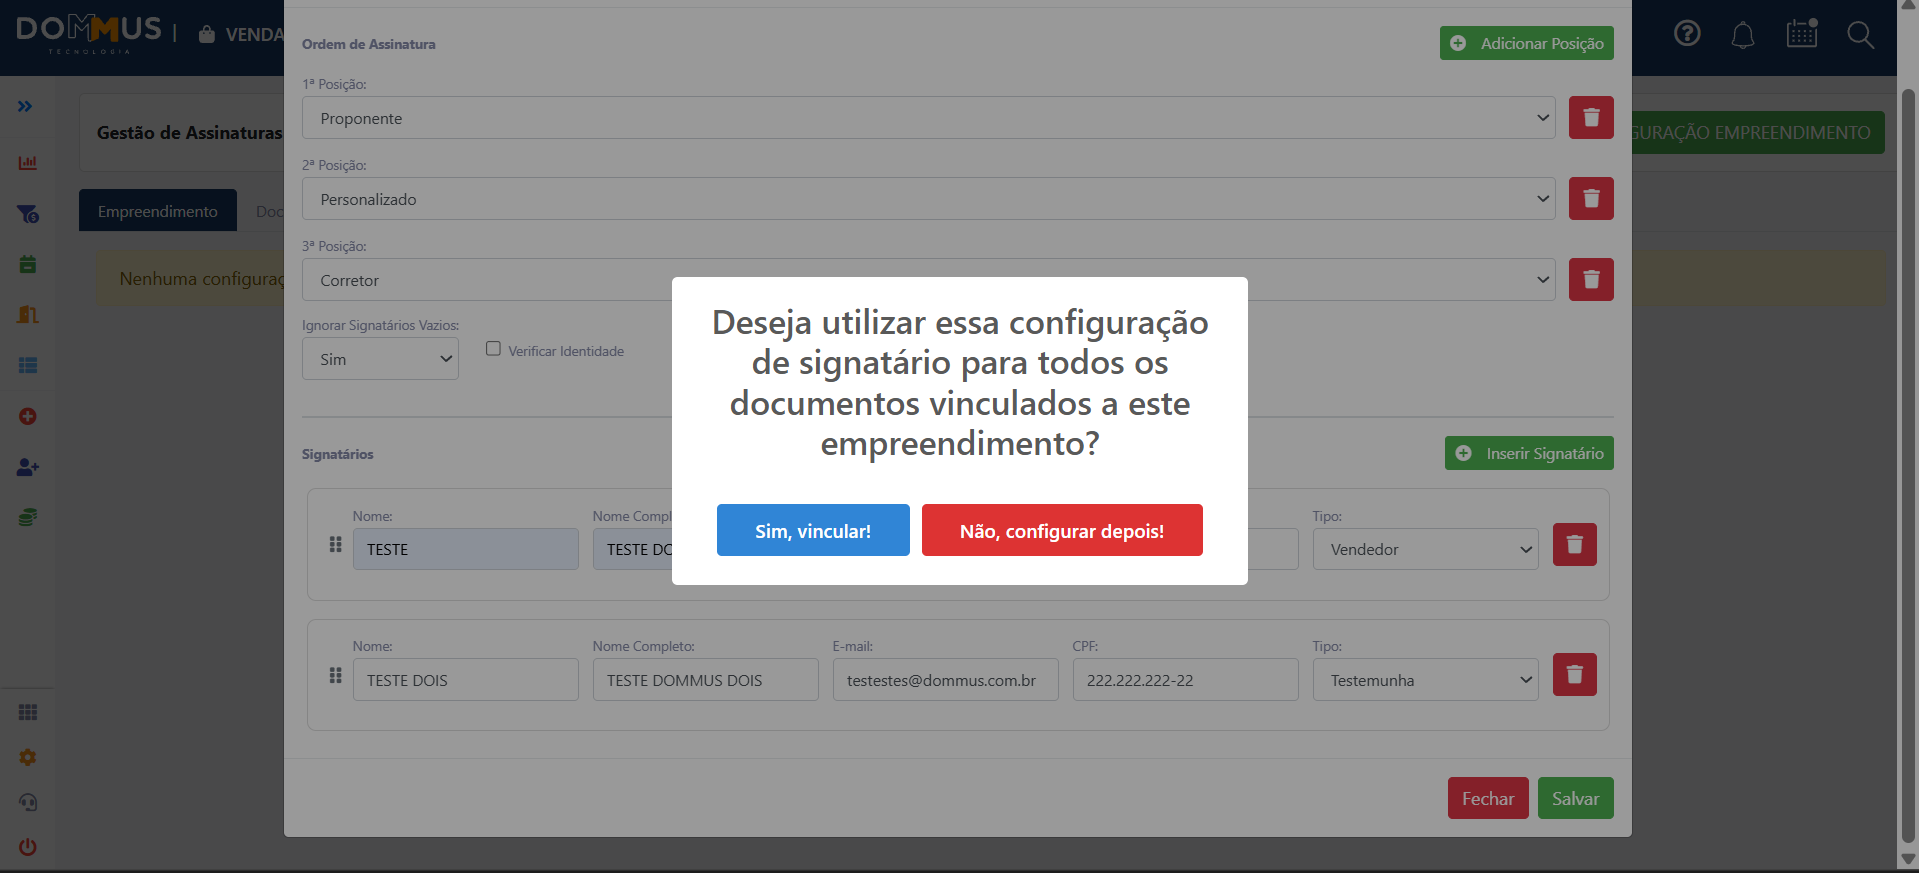The image size is (1919, 873).
Task: Open Ignorar Signatários Vazios Sim dropdown
Action: pyautogui.click(x=380, y=359)
